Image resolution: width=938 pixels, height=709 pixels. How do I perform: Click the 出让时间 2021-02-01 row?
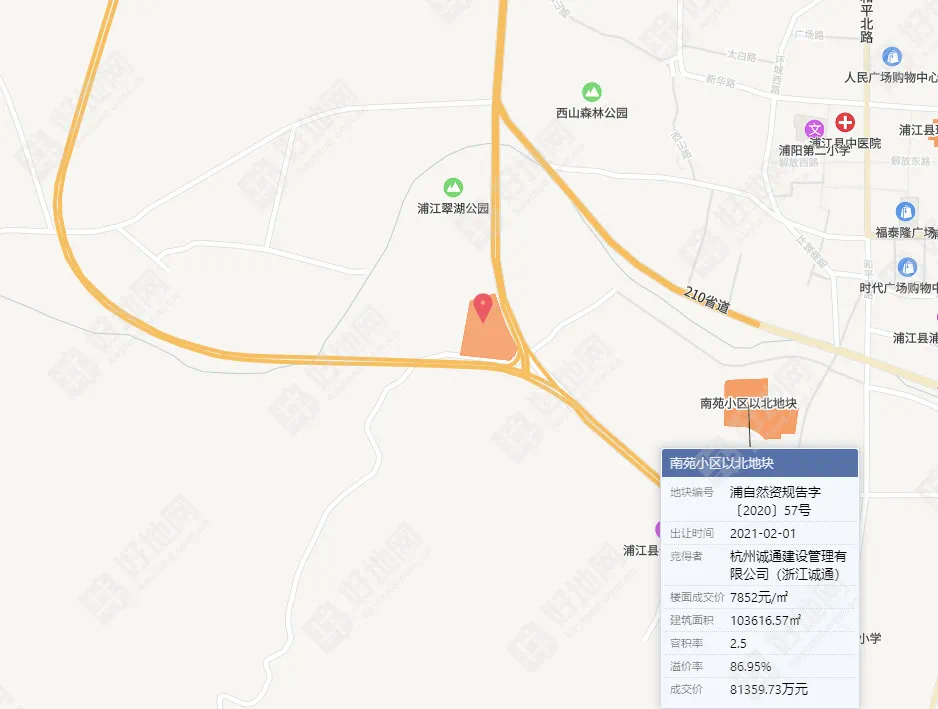760,533
